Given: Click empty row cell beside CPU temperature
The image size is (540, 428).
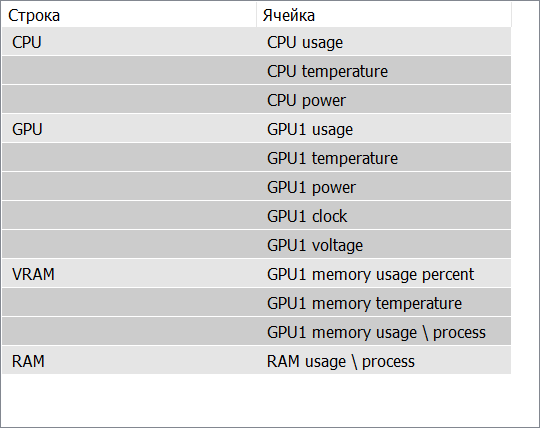Looking at the screenshot, I should click(x=129, y=71).
